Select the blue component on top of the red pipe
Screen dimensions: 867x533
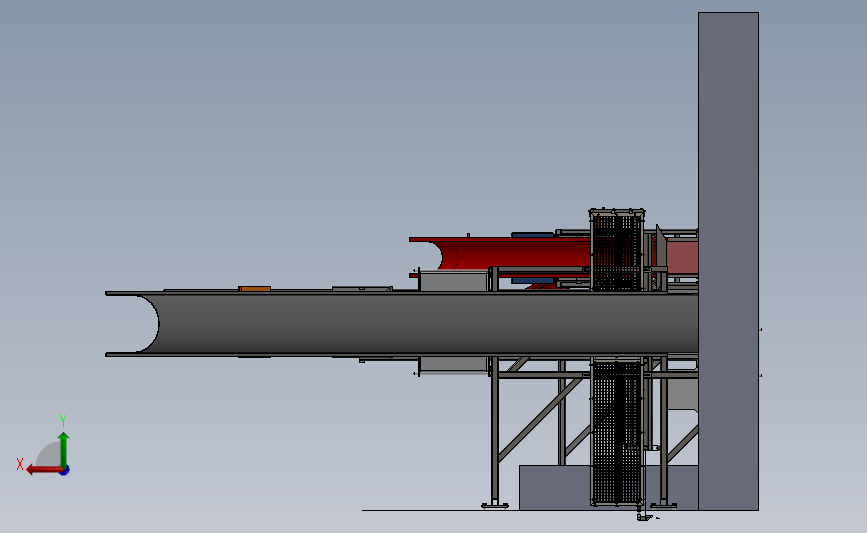tap(532, 235)
